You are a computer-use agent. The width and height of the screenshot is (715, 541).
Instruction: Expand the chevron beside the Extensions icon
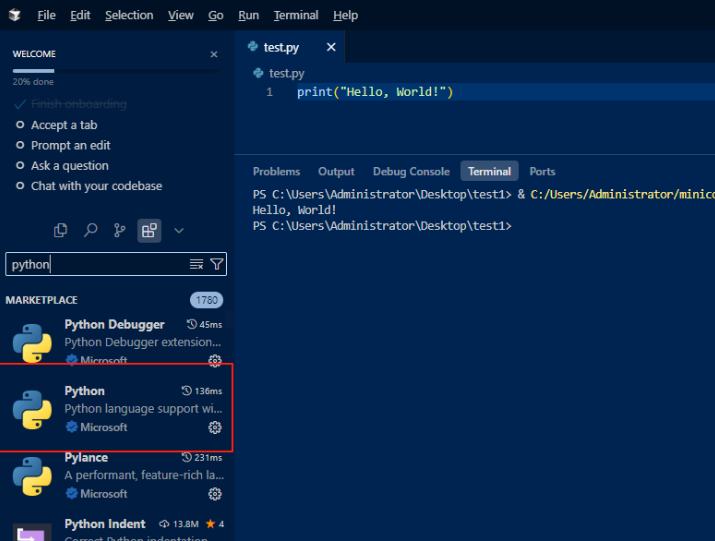tap(179, 231)
